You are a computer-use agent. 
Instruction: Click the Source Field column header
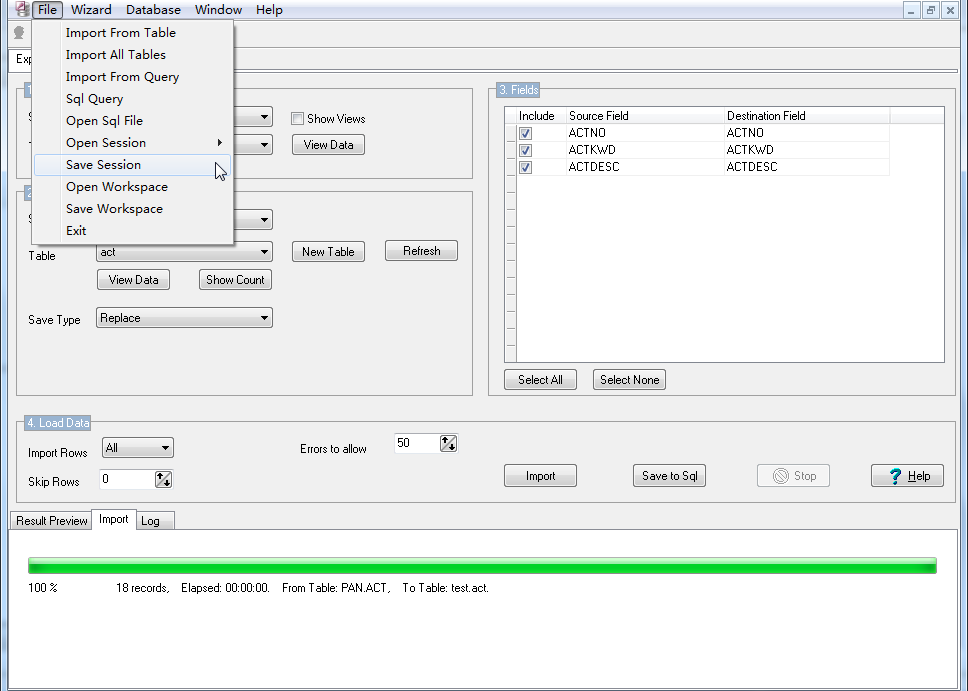coord(645,115)
